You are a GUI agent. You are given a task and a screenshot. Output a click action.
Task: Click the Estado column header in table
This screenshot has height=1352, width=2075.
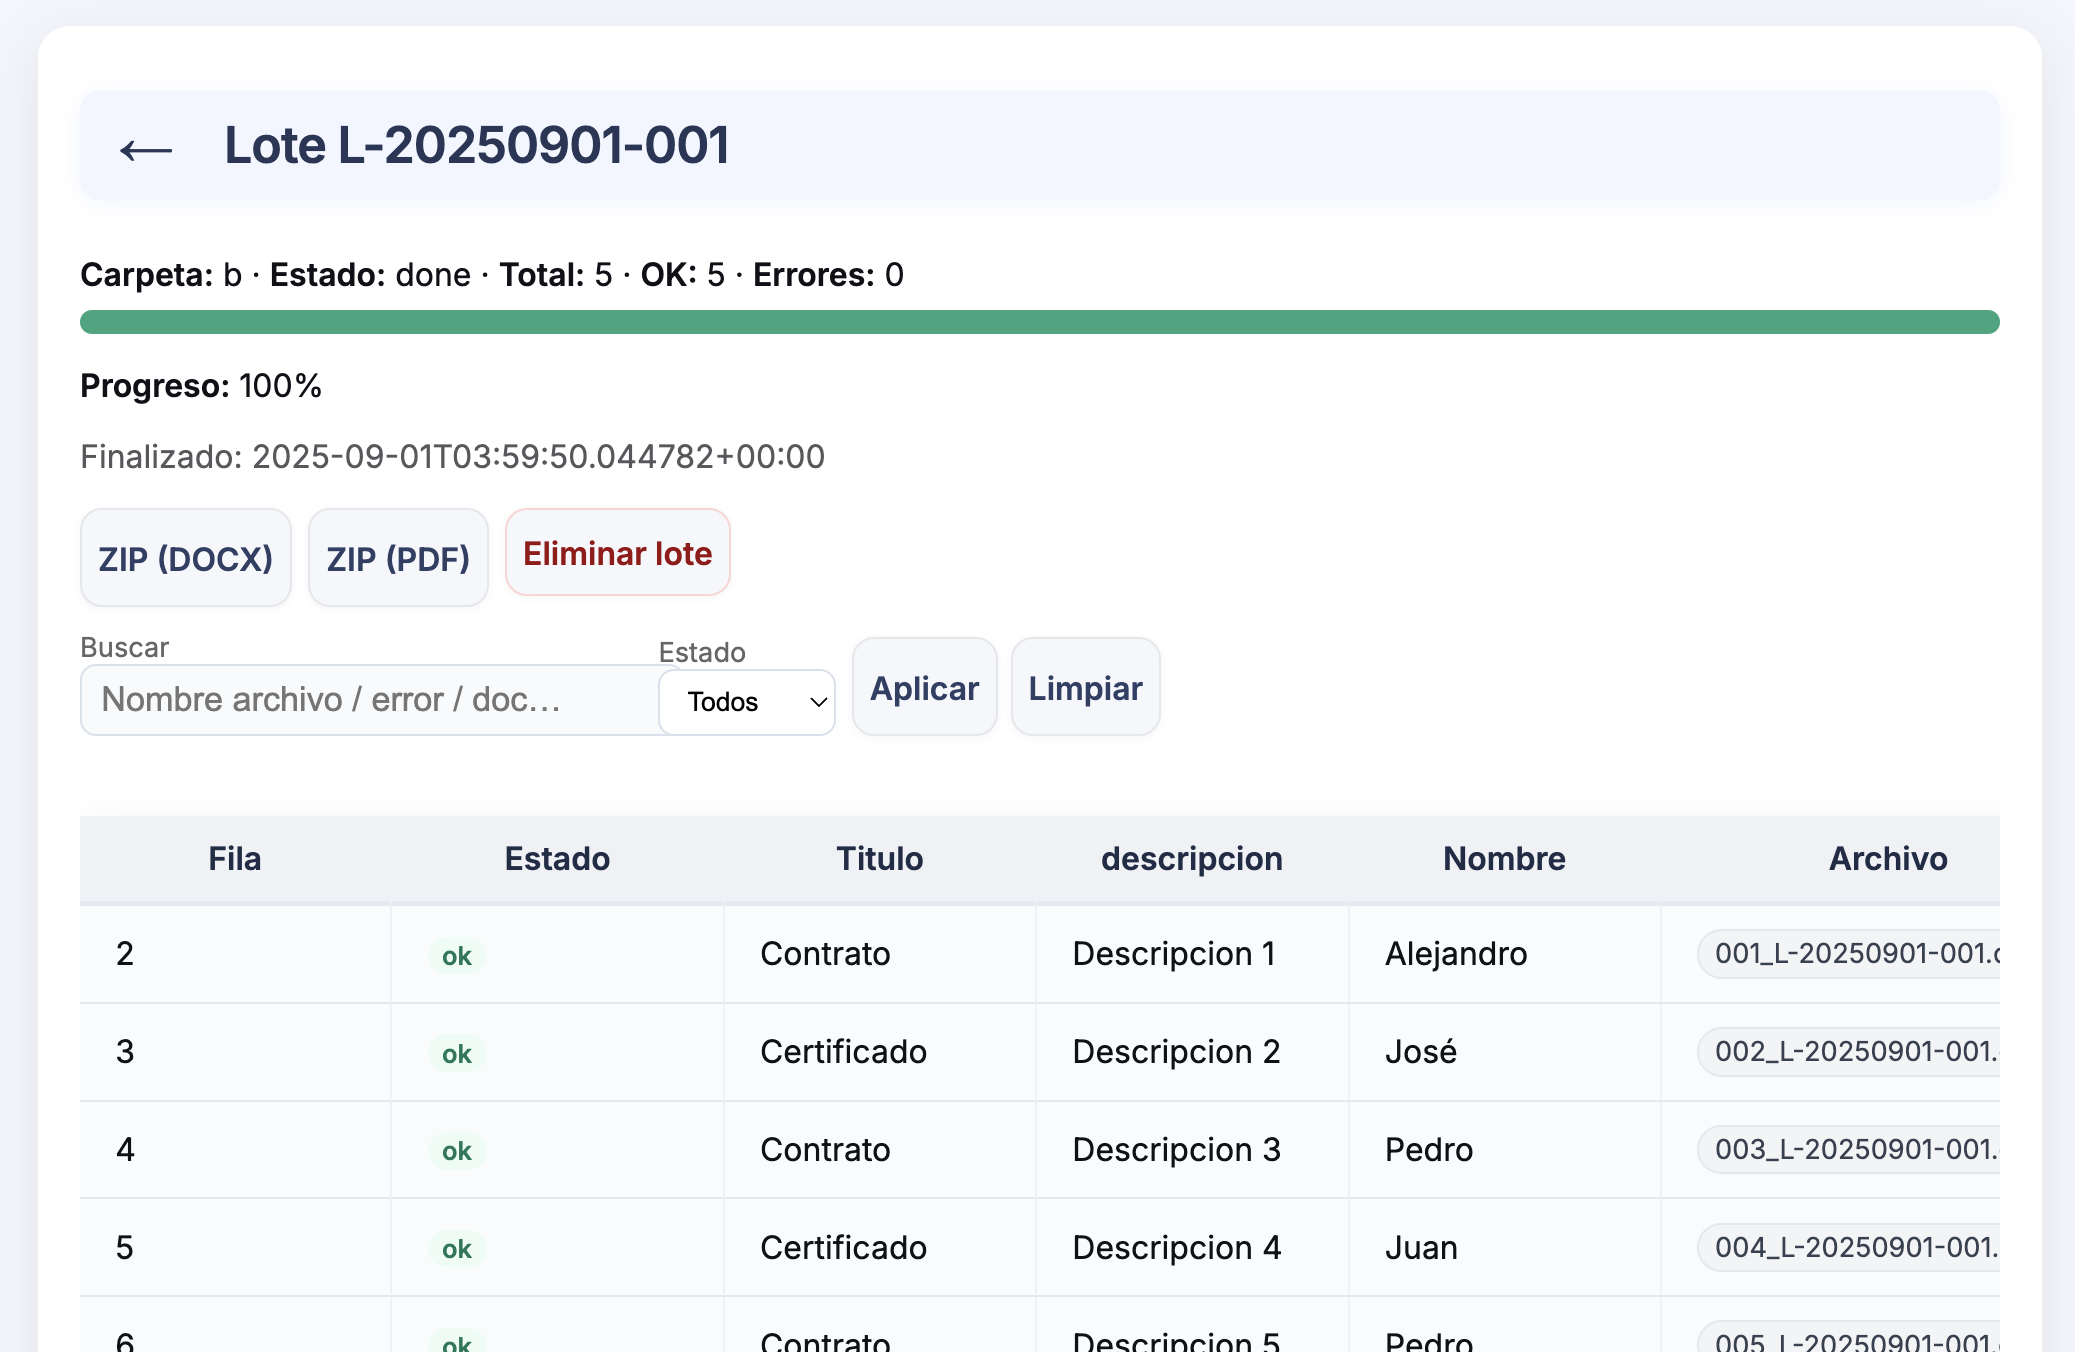557,859
